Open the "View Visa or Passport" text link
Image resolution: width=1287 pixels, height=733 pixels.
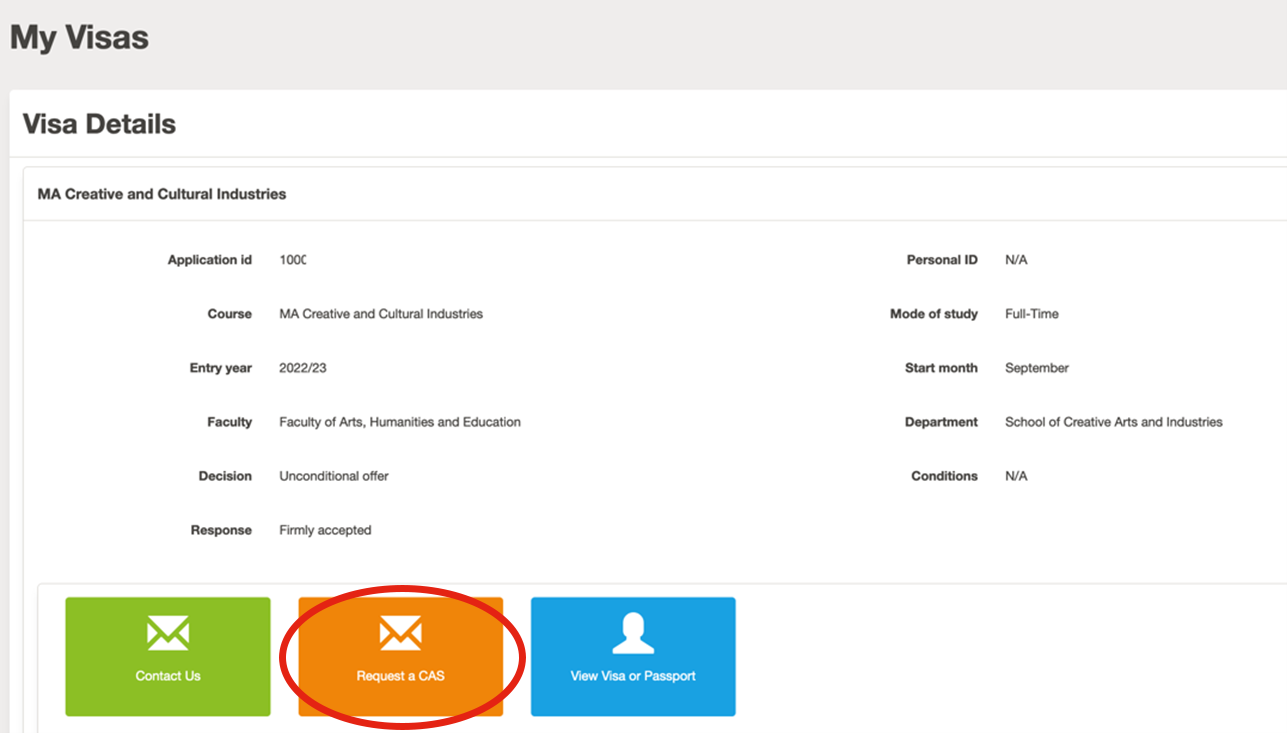pyautogui.click(x=633, y=676)
